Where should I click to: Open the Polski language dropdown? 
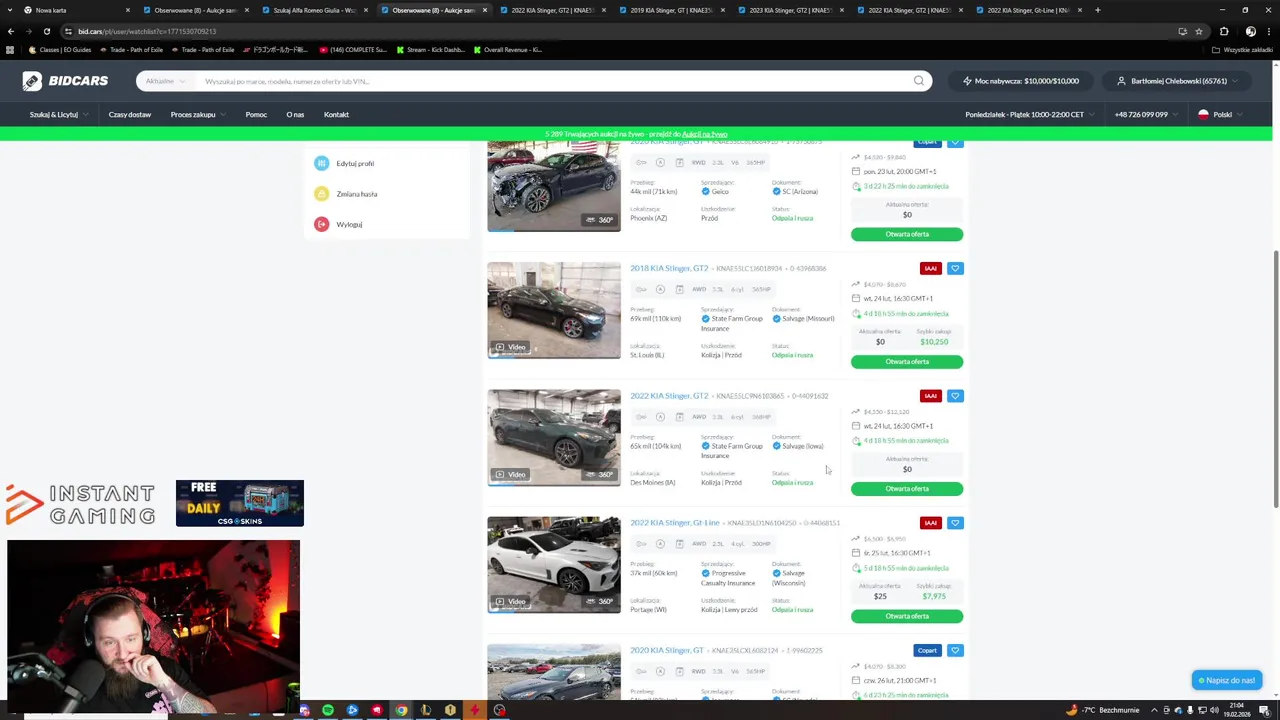1222,114
